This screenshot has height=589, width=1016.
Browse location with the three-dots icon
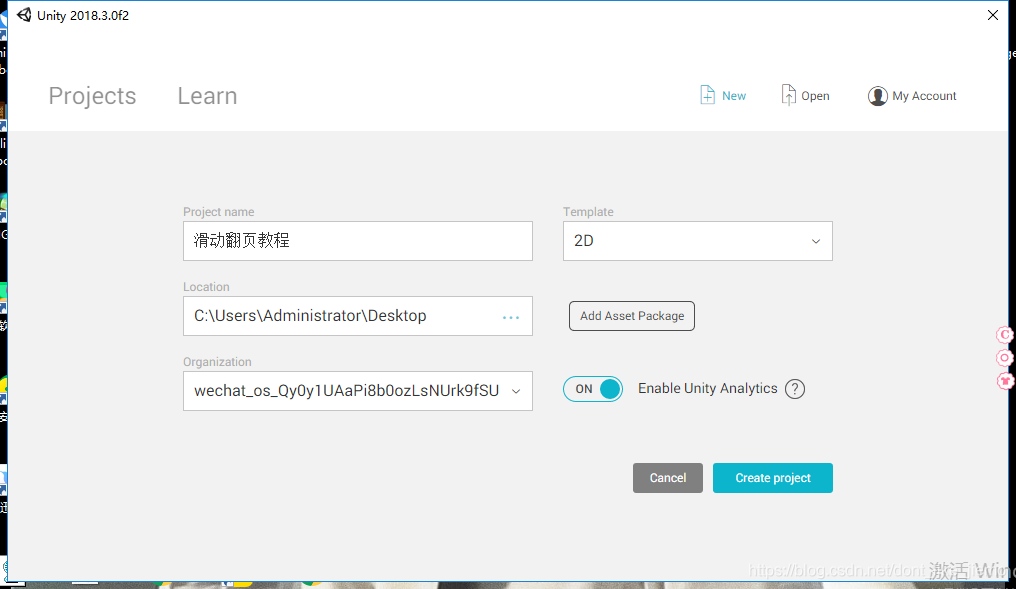coord(511,317)
